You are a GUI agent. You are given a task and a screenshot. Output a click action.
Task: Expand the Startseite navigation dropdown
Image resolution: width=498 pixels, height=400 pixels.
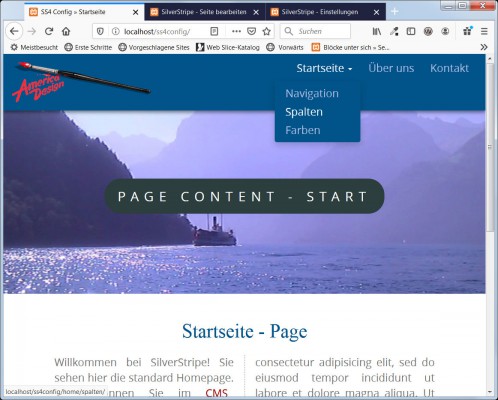[324, 68]
